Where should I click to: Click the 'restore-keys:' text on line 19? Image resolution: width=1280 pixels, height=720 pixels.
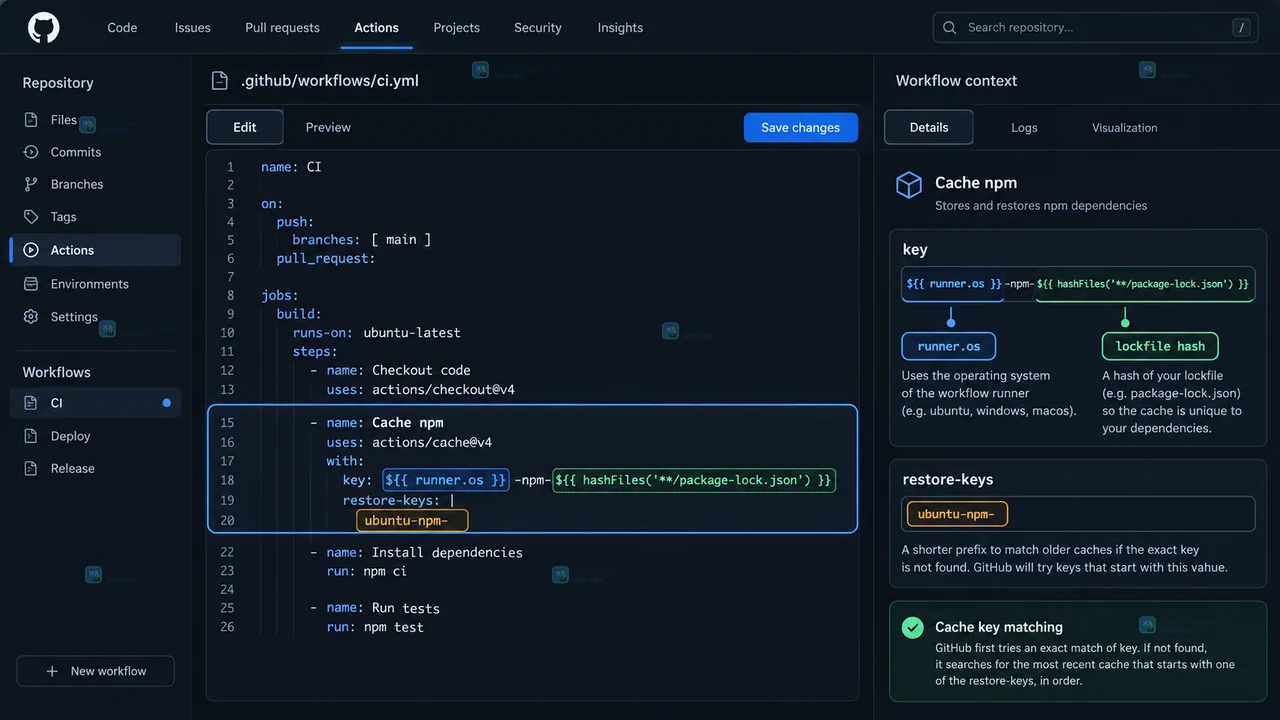(391, 500)
